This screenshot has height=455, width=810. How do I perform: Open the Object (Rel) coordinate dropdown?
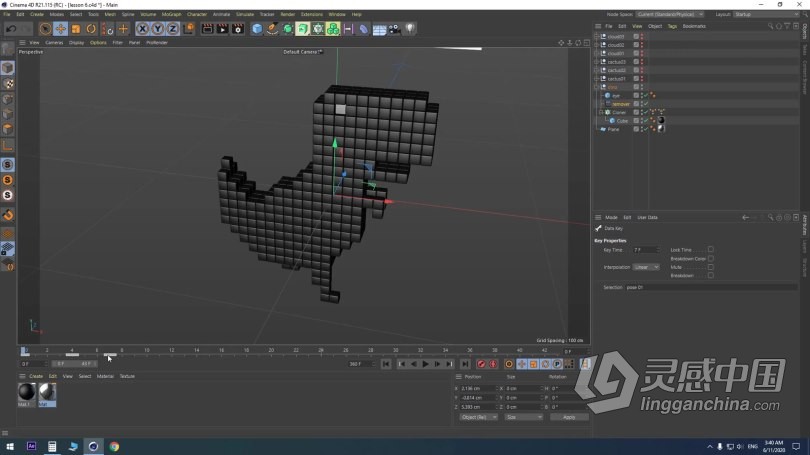pyautogui.click(x=478, y=417)
